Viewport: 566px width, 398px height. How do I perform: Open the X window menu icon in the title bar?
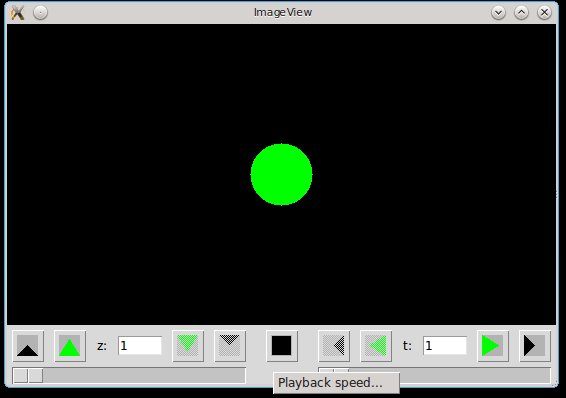tap(17, 13)
